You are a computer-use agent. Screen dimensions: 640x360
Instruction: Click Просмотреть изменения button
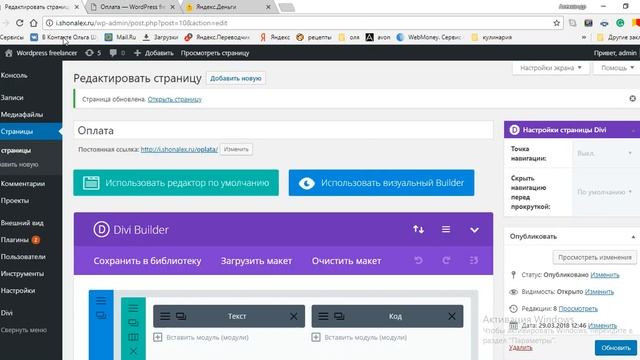click(595, 258)
